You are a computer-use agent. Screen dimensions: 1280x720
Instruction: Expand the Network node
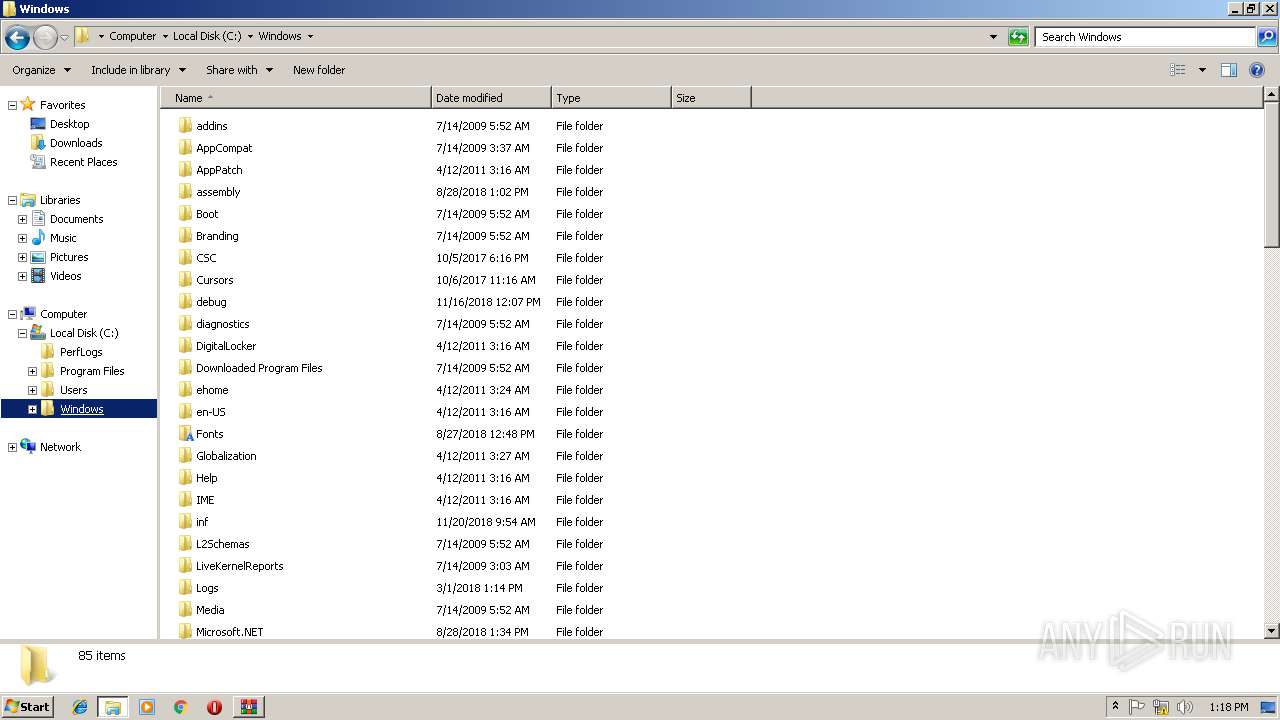click(x=12, y=447)
